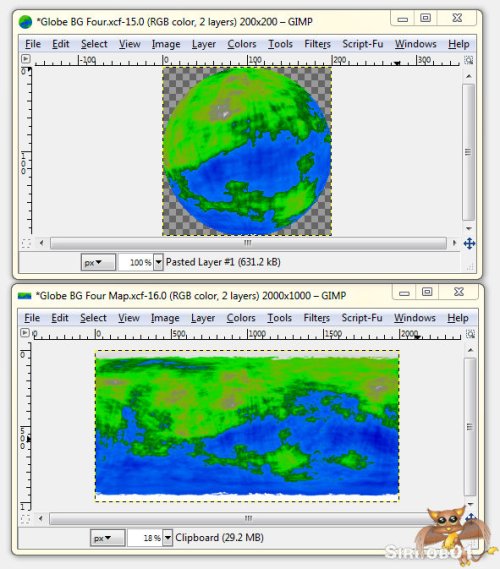The image size is (500, 569).
Task: Open Script-Fu menu in Globe BG Four window
Action: pyautogui.click(x=362, y=44)
